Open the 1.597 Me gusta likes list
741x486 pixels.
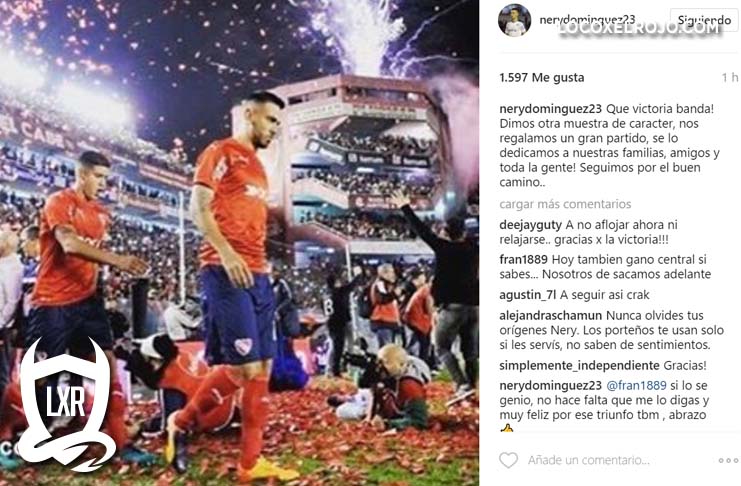542,78
